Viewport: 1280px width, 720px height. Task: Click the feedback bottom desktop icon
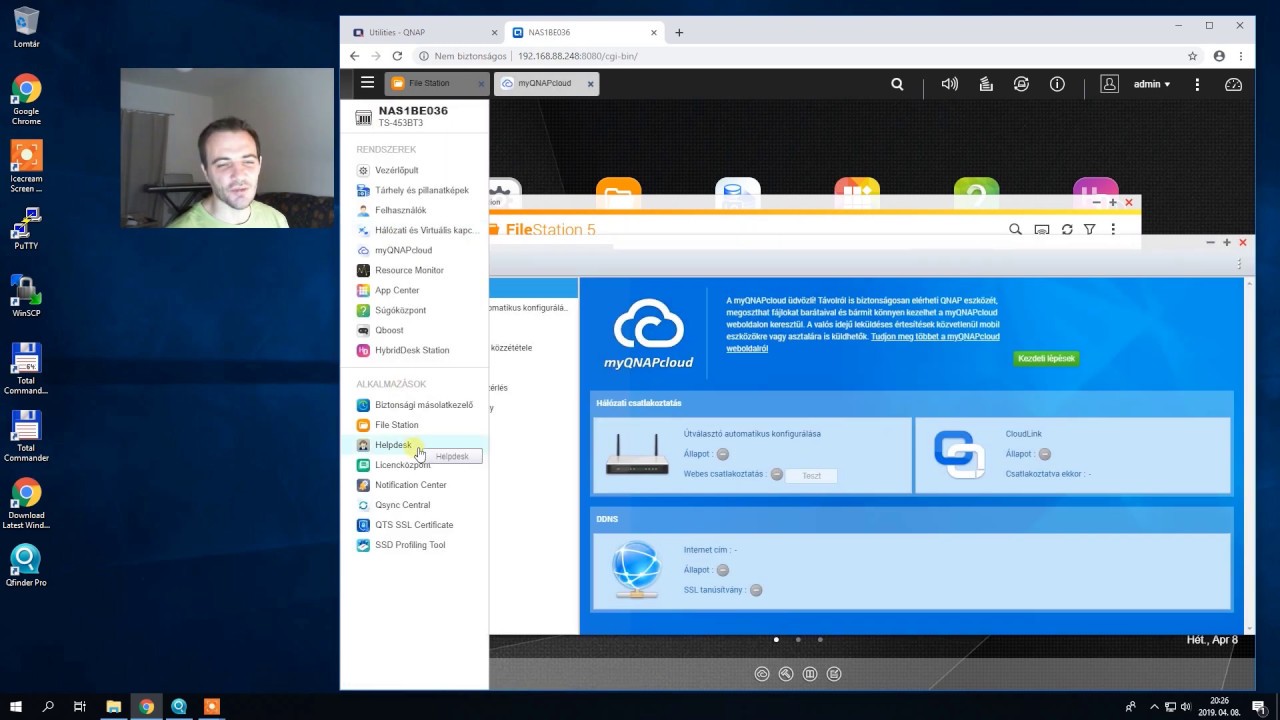pyautogui.click(x=834, y=674)
